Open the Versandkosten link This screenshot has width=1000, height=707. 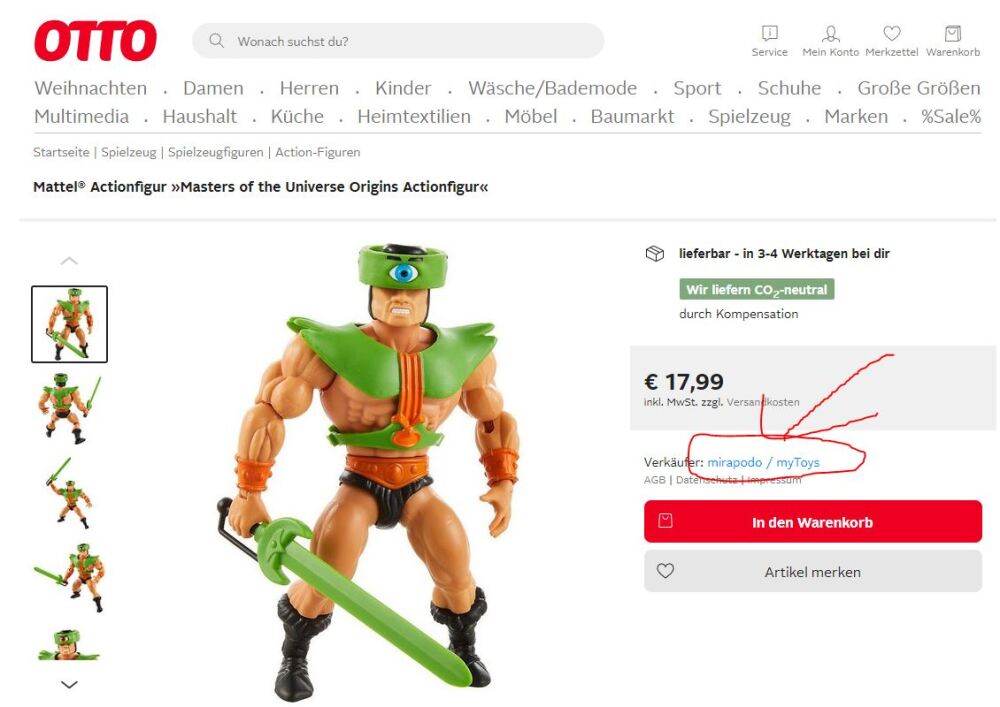click(763, 402)
